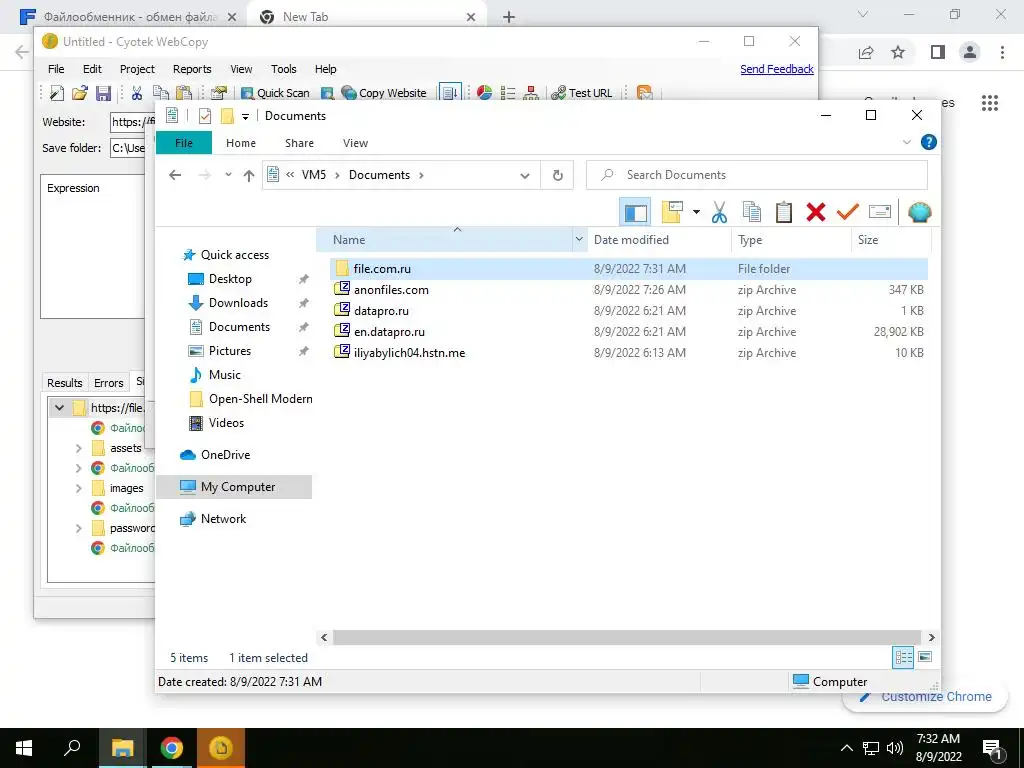Click the Send Feedback link in WebCopy
Screen dimensions: 1024x768
(776, 69)
